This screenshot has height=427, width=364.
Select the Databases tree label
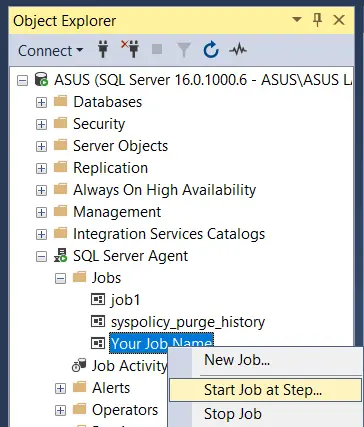pyautogui.click(x=107, y=102)
